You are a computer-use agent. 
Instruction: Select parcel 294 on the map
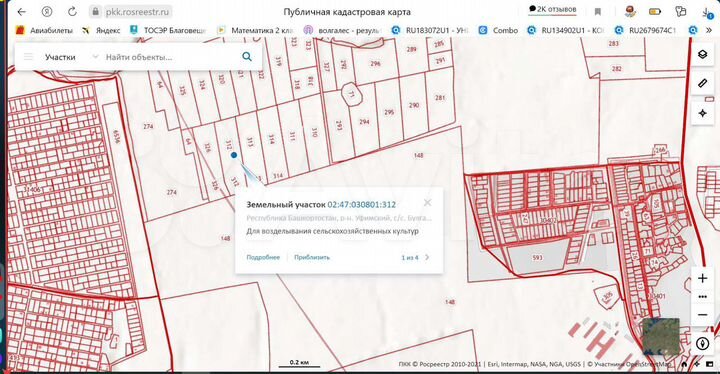(364, 122)
